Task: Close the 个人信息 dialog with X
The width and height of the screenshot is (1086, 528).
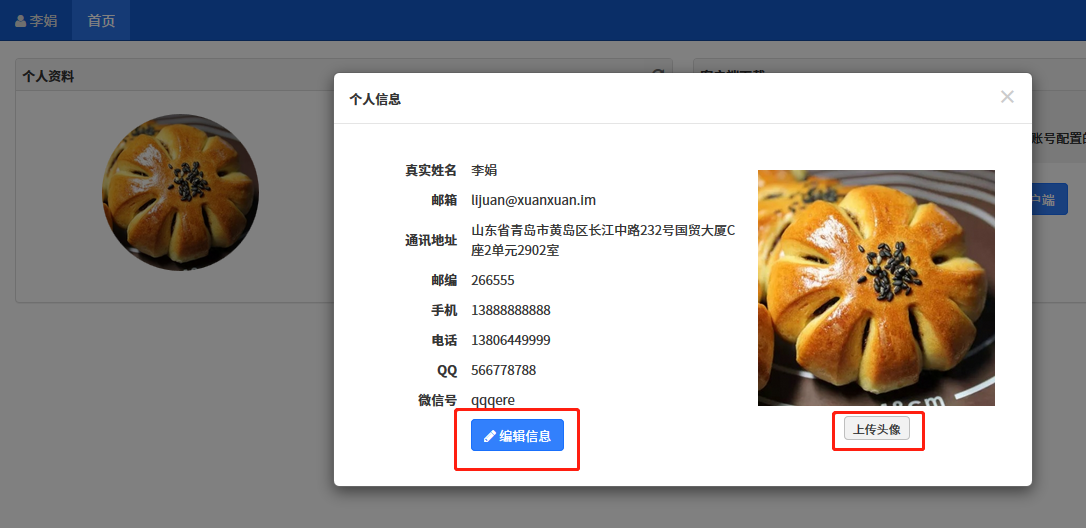Action: click(x=1007, y=97)
